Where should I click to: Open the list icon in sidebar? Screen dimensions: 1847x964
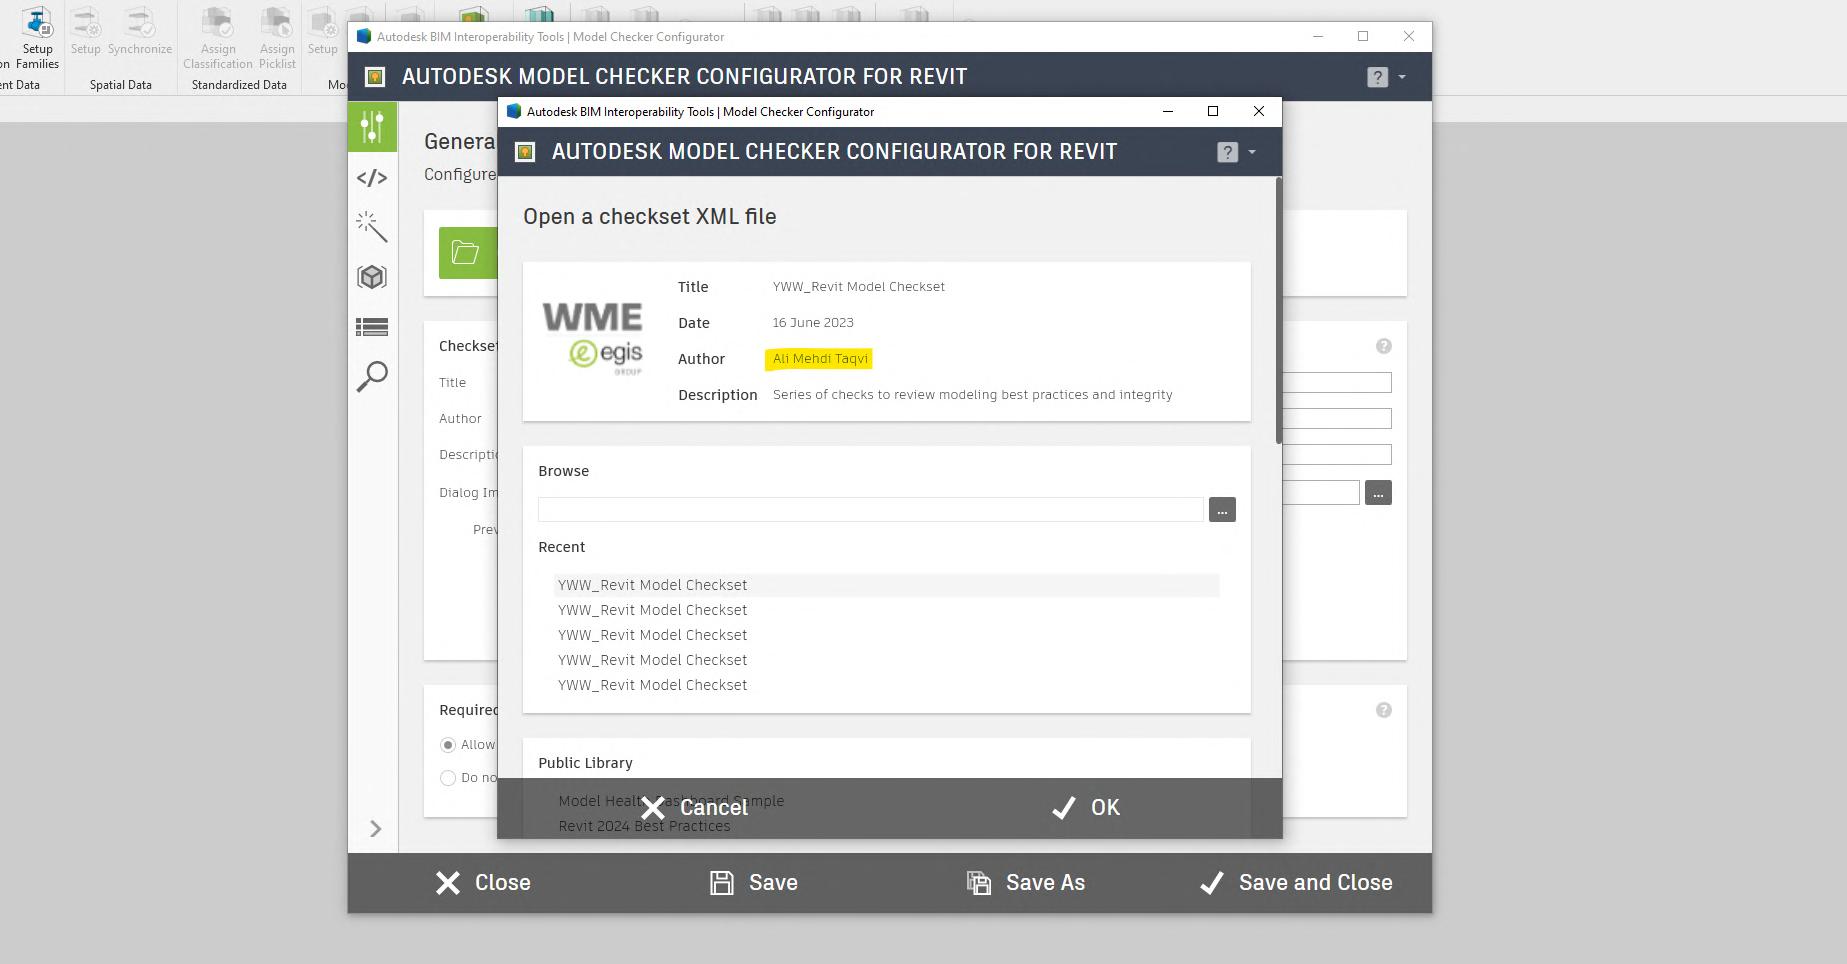(372, 327)
